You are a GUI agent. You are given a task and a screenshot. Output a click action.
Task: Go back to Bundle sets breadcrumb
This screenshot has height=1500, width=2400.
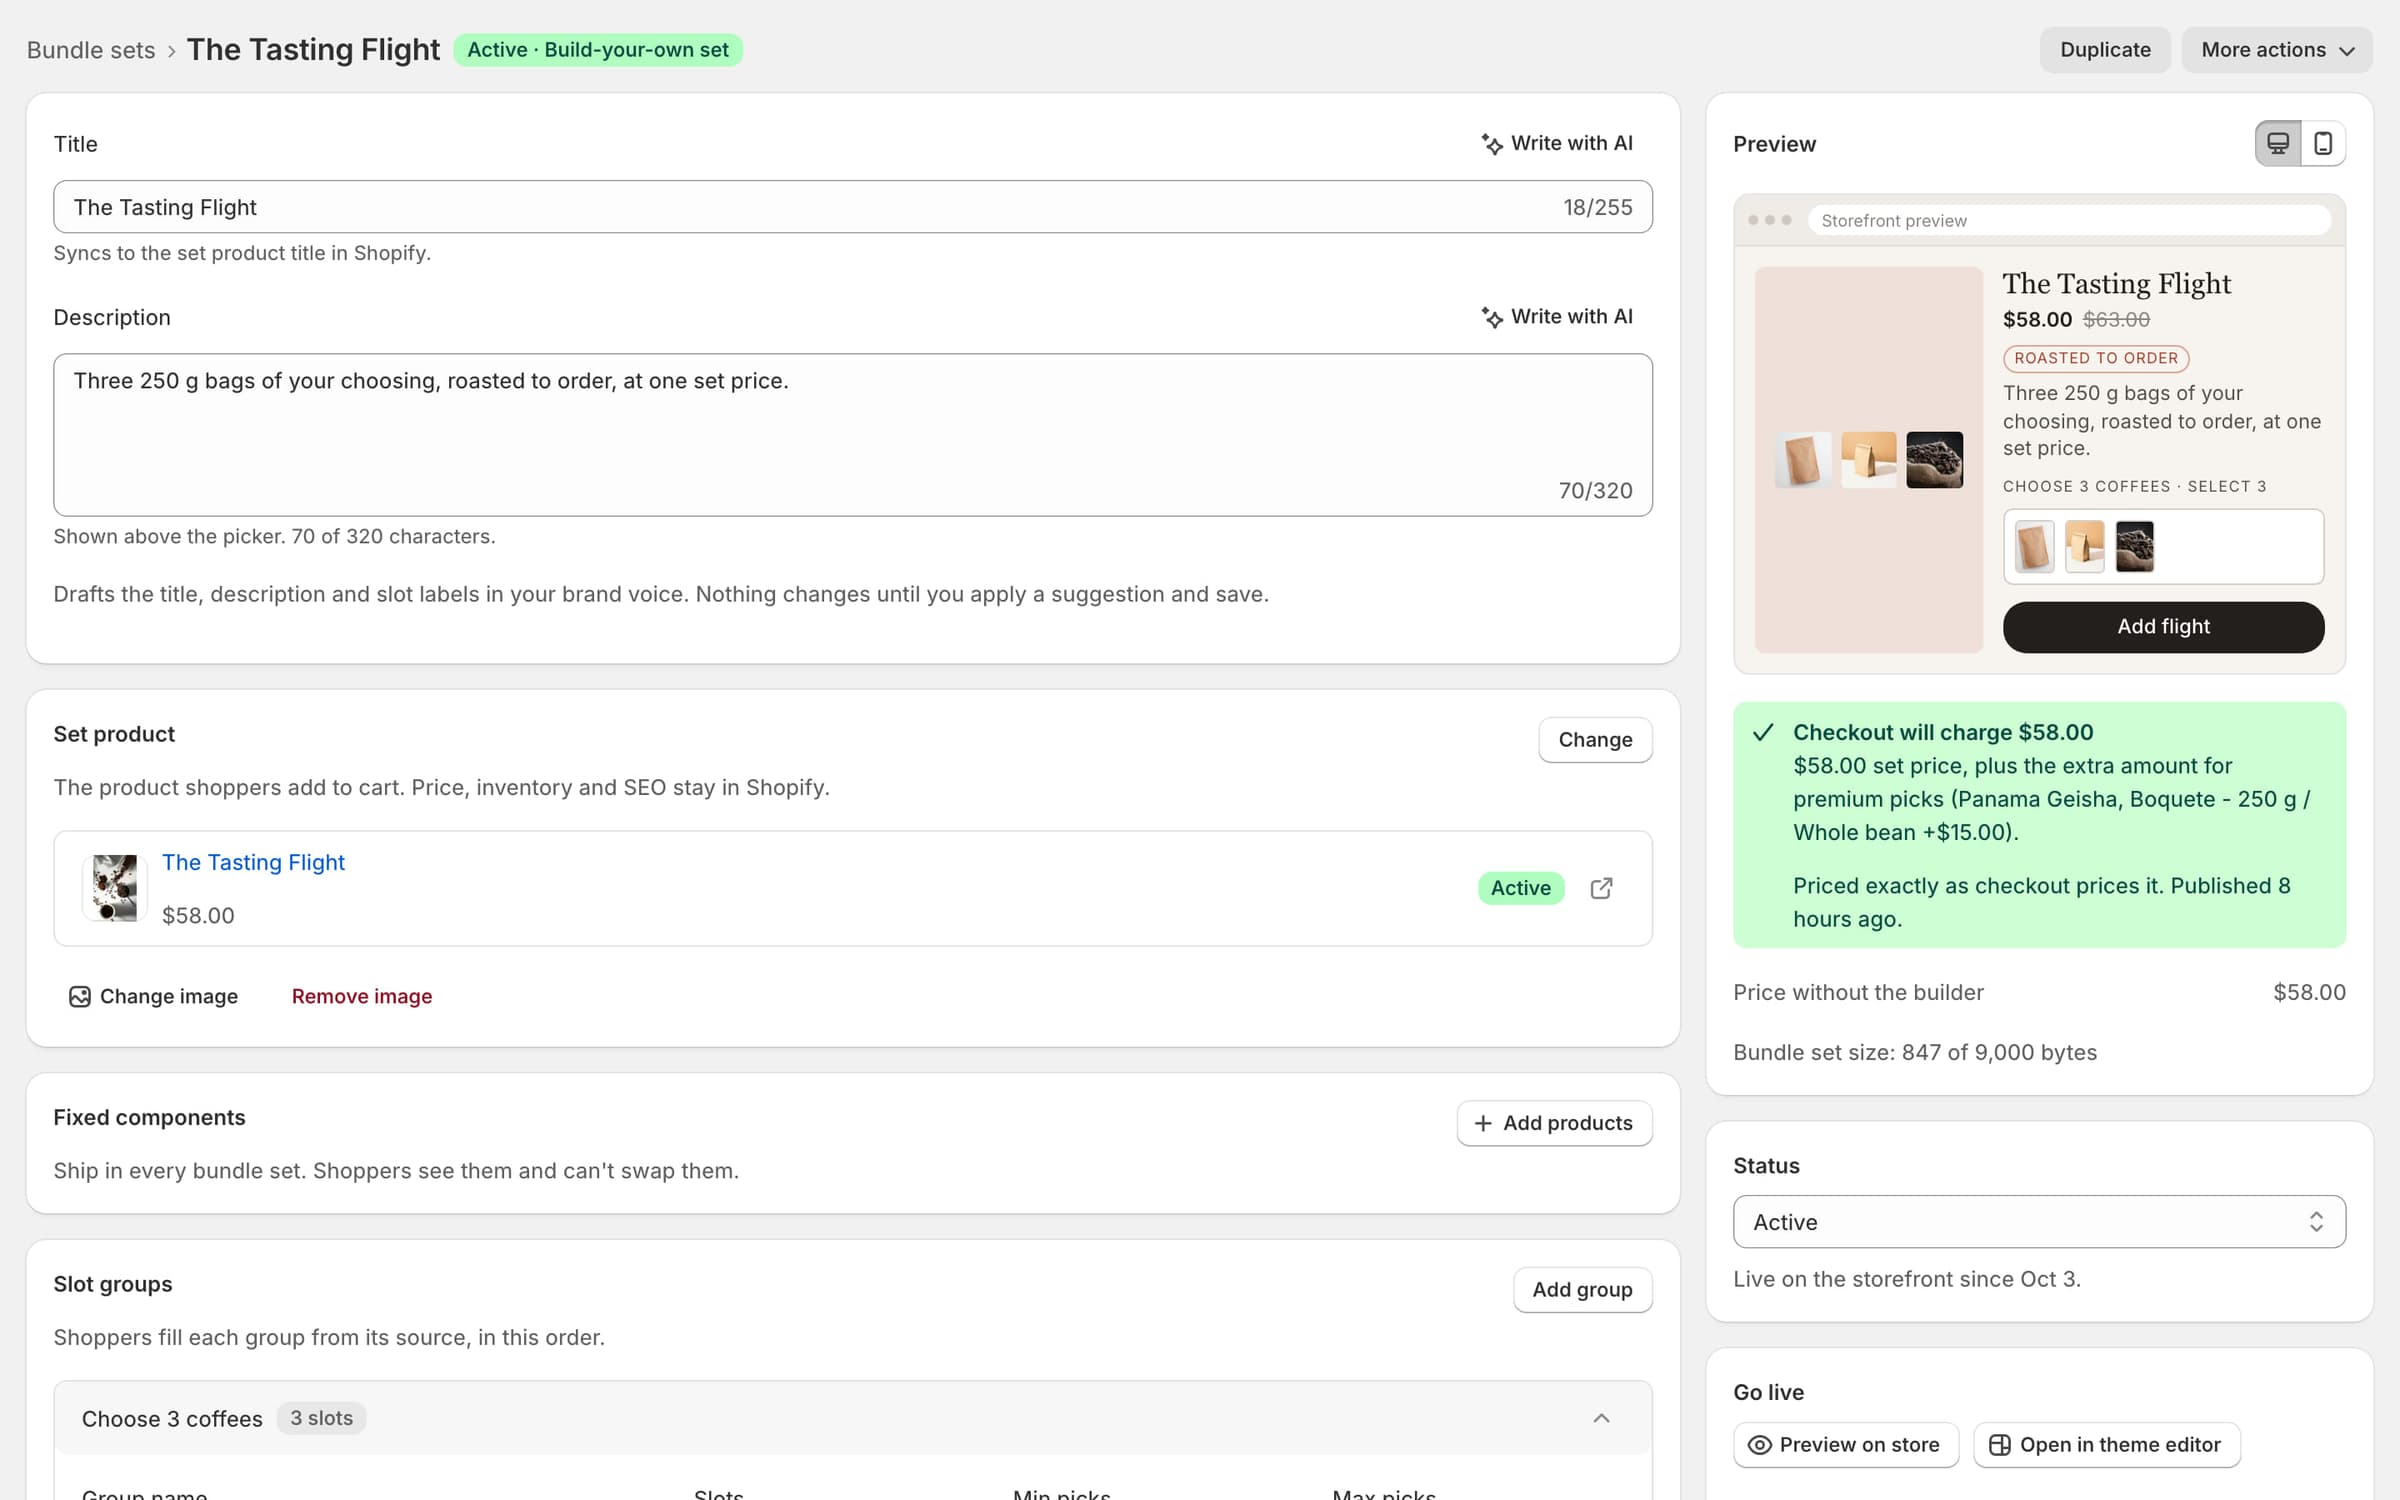[x=91, y=50]
